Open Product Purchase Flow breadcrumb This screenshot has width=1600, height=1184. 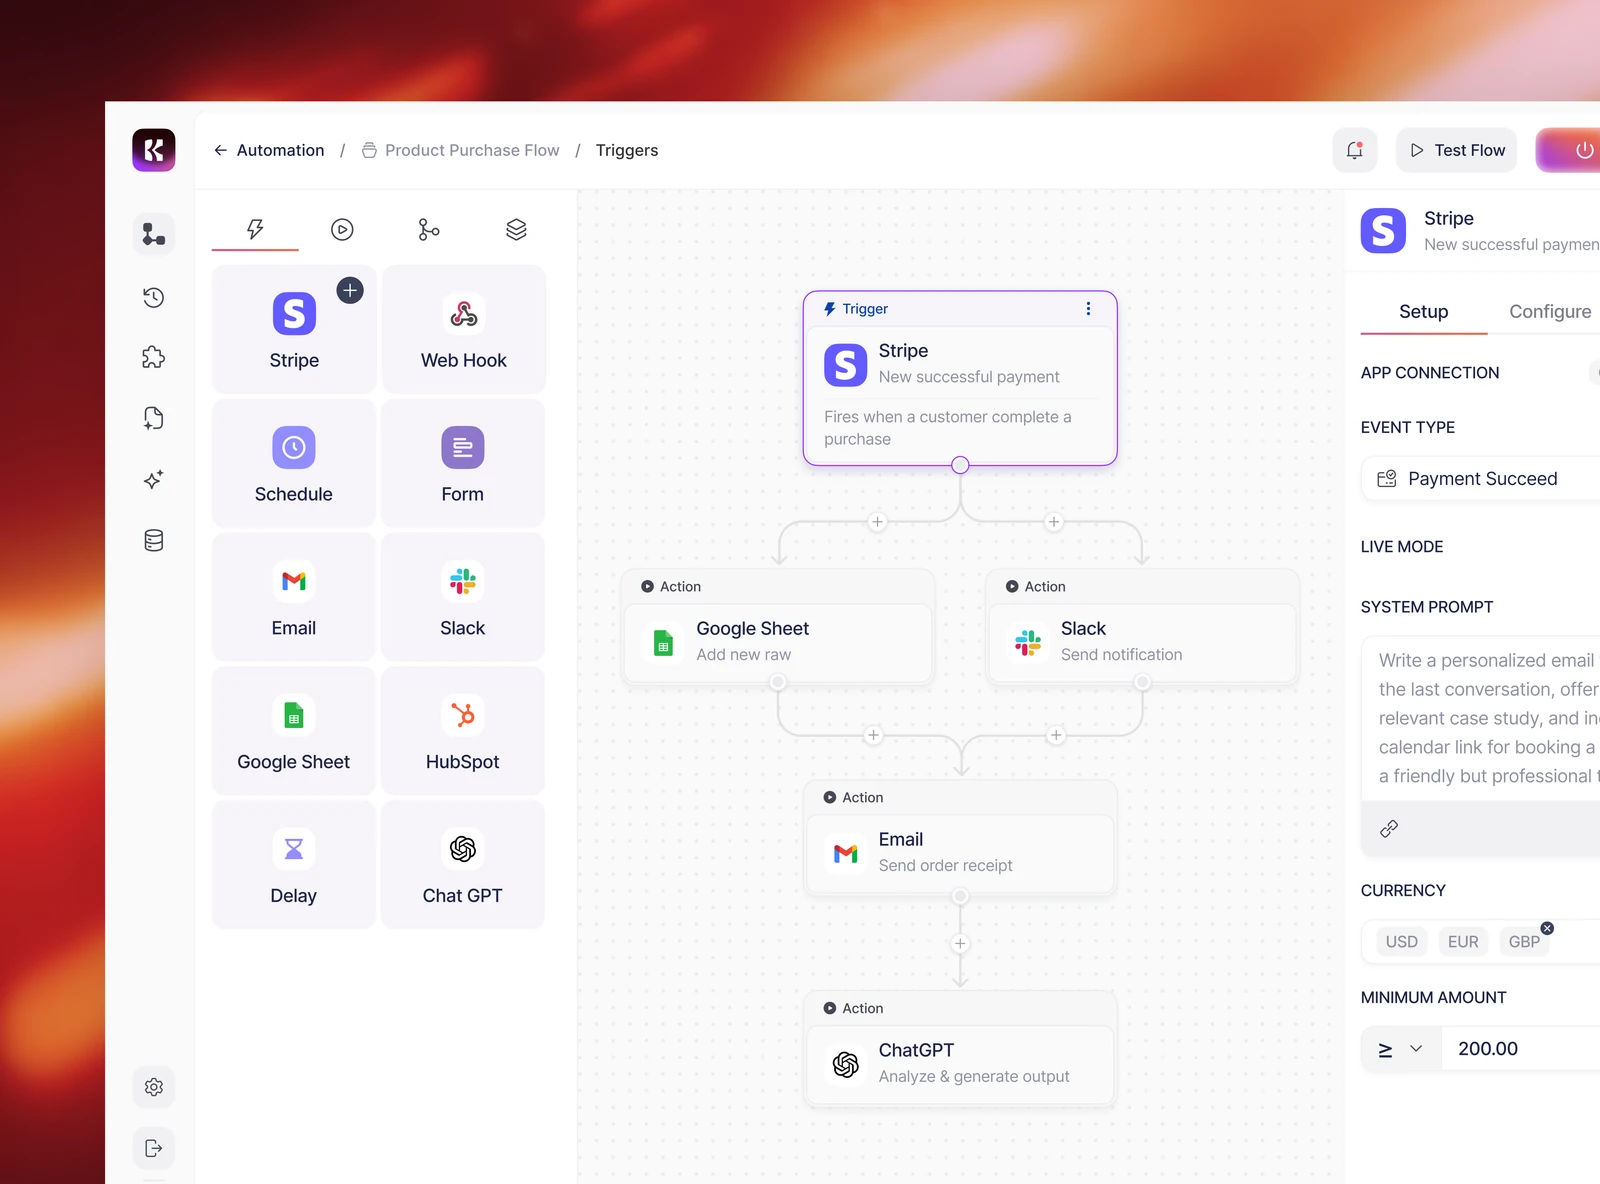pyautogui.click(x=461, y=150)
